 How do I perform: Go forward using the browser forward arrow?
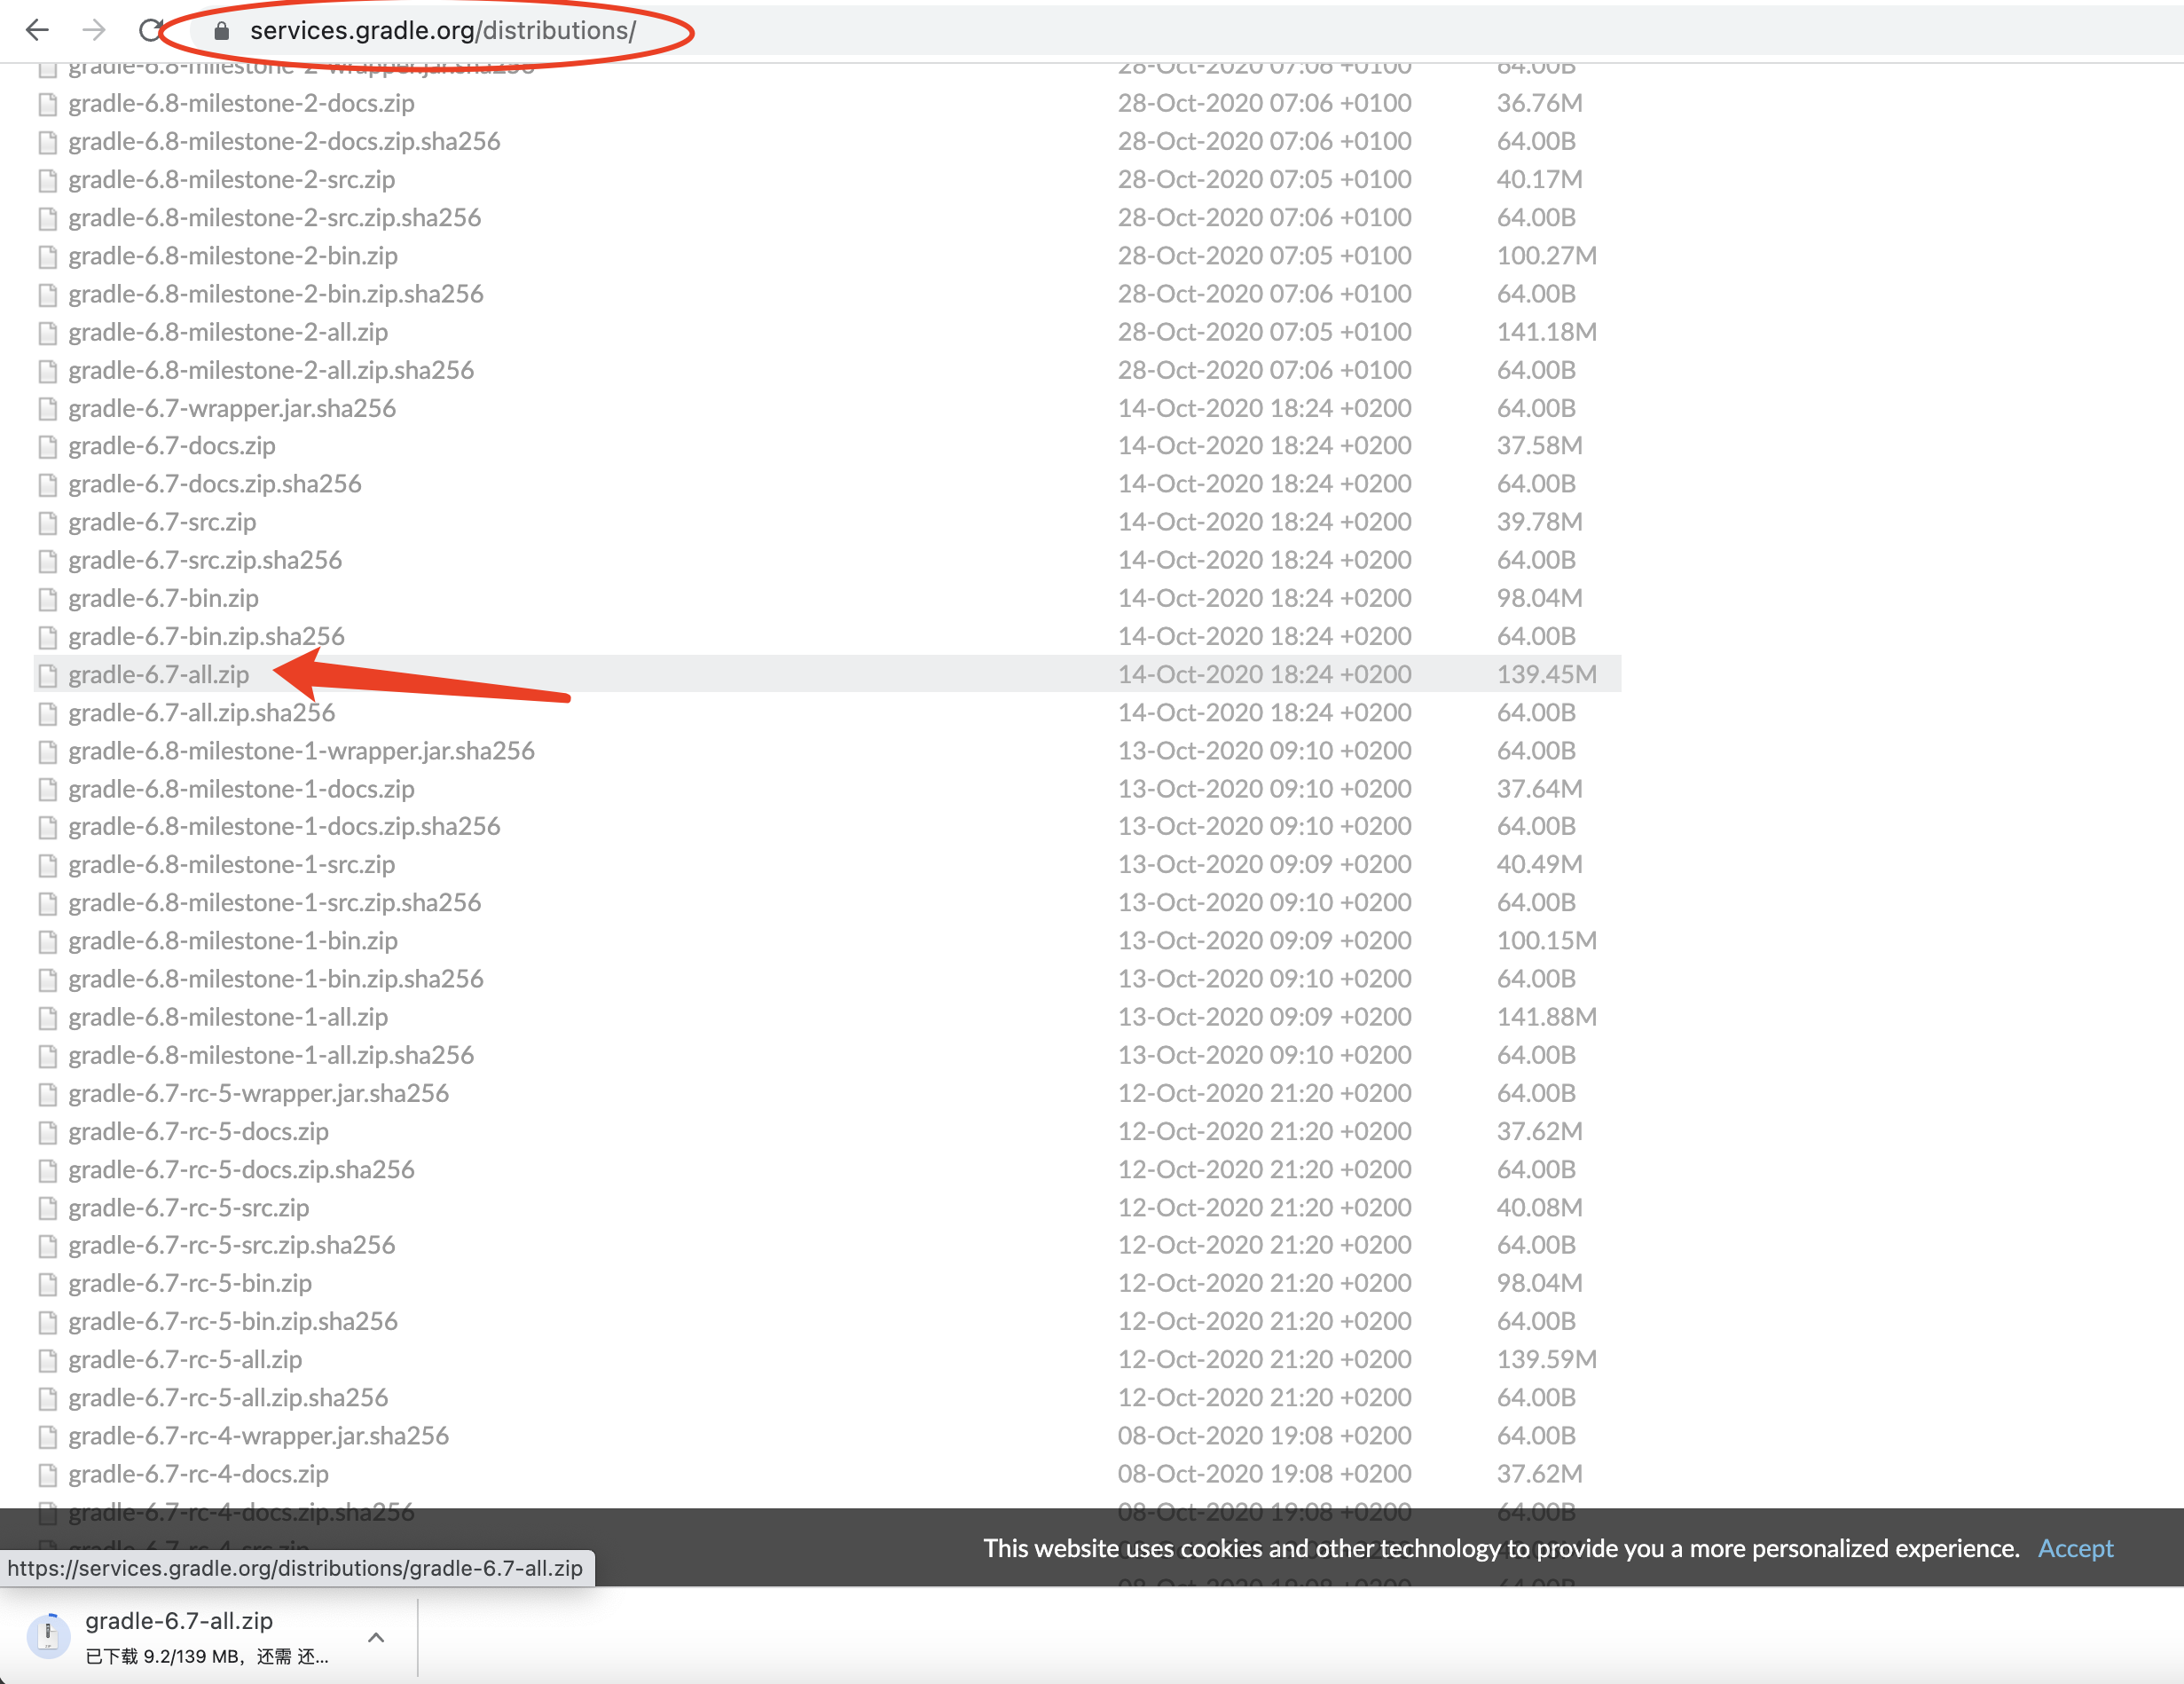[x=94, y=30]
